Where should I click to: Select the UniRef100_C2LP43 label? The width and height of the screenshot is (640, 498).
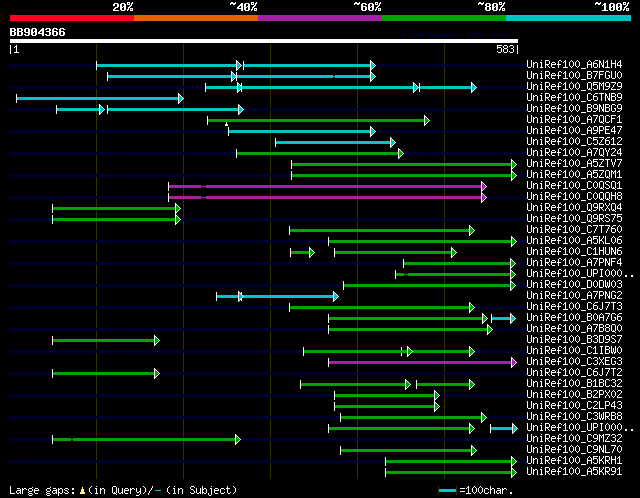[x=574, y=406]
